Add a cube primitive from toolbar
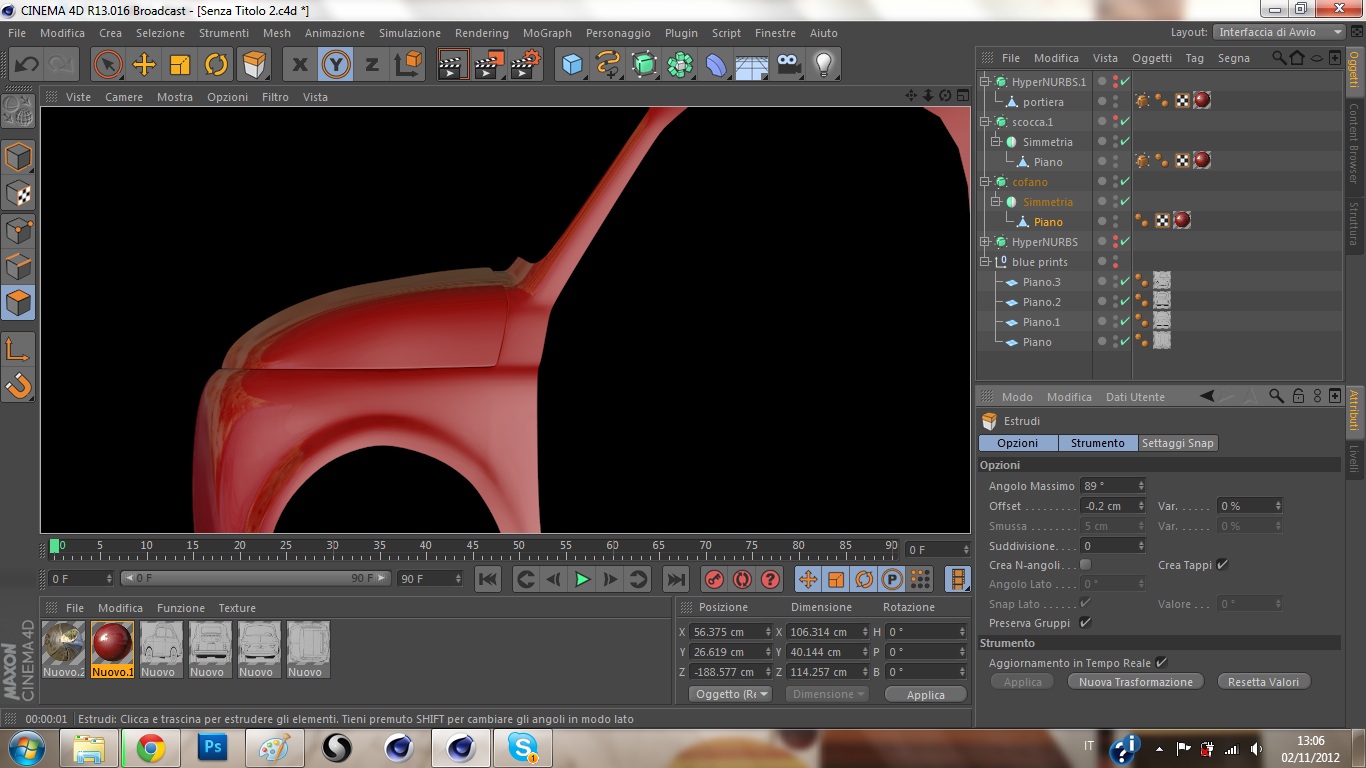This screenshot has height=768, width=1366. 572,65
